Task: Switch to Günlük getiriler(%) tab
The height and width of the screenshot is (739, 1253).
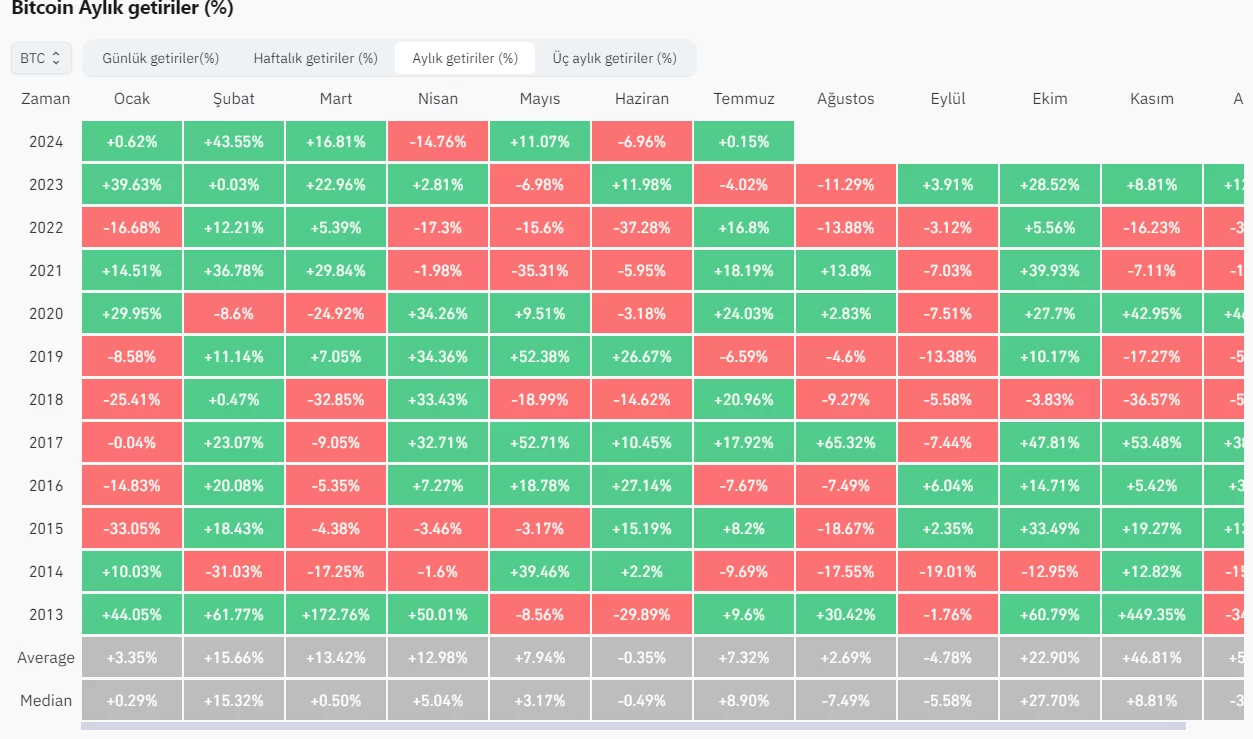Action: (160, 58)
